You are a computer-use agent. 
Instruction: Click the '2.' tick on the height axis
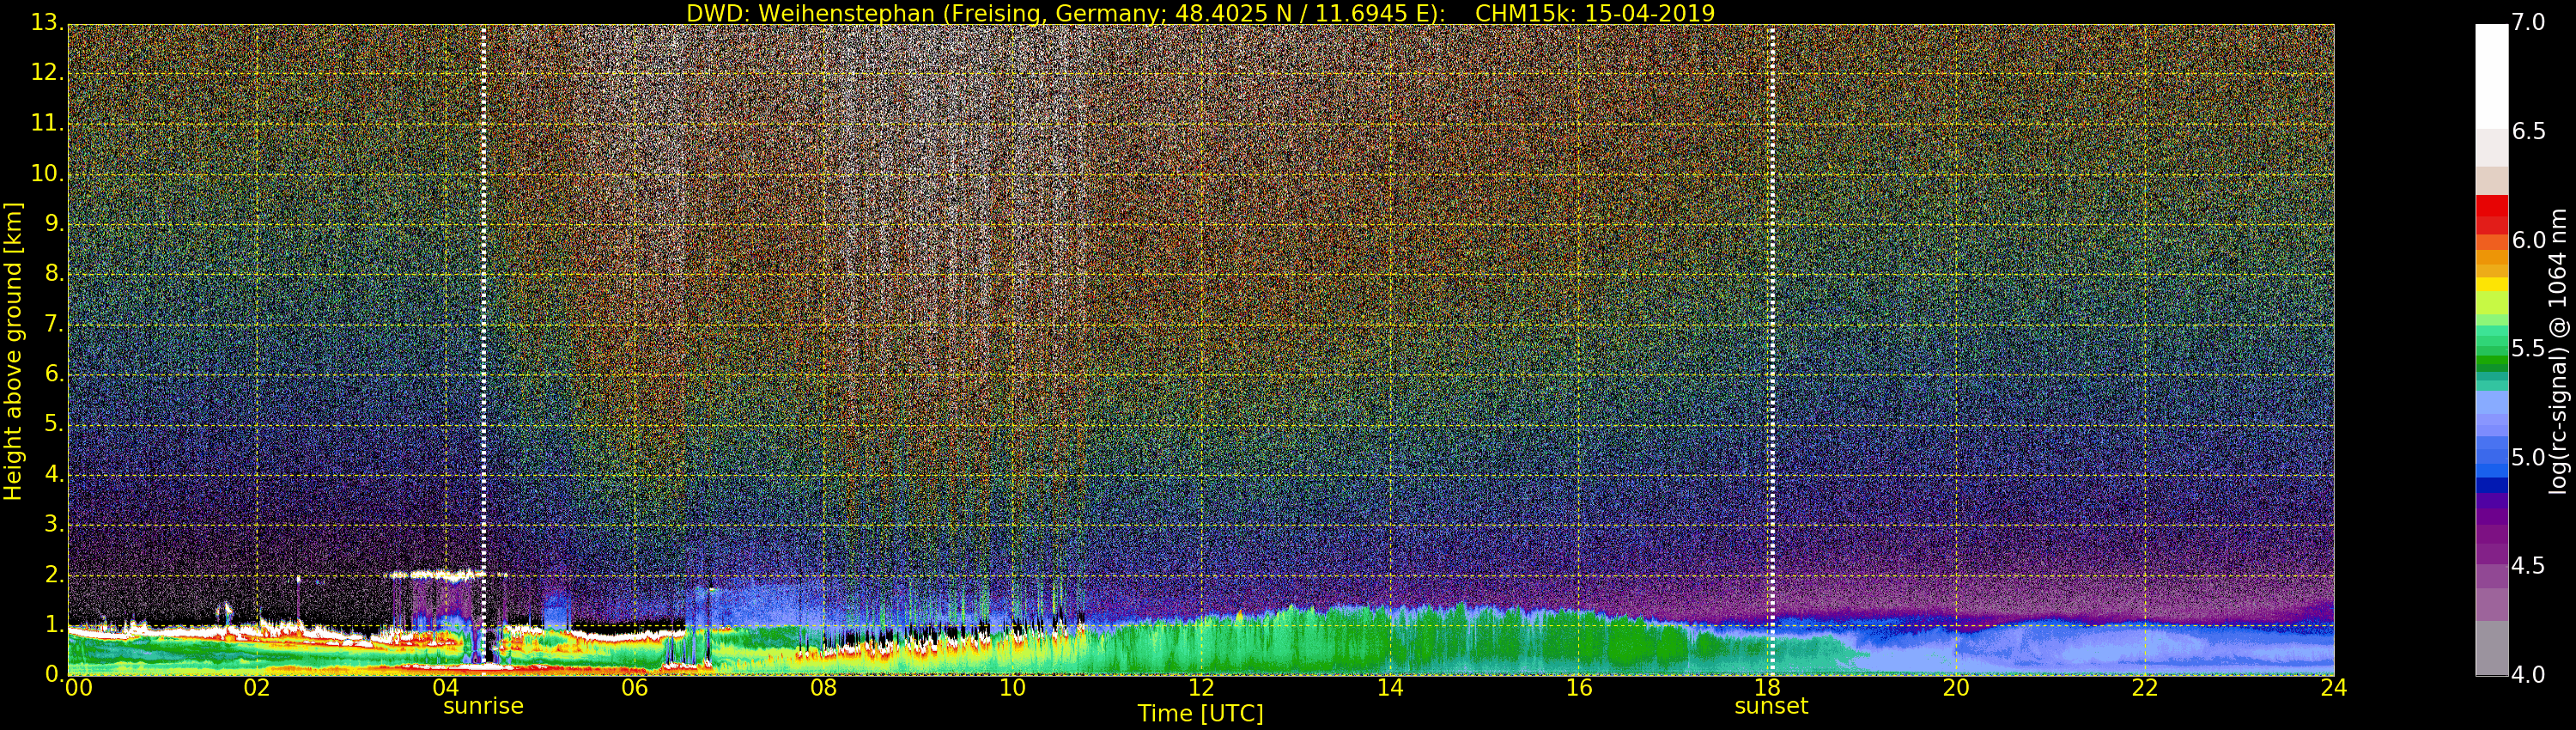click(x=54, y=574)
